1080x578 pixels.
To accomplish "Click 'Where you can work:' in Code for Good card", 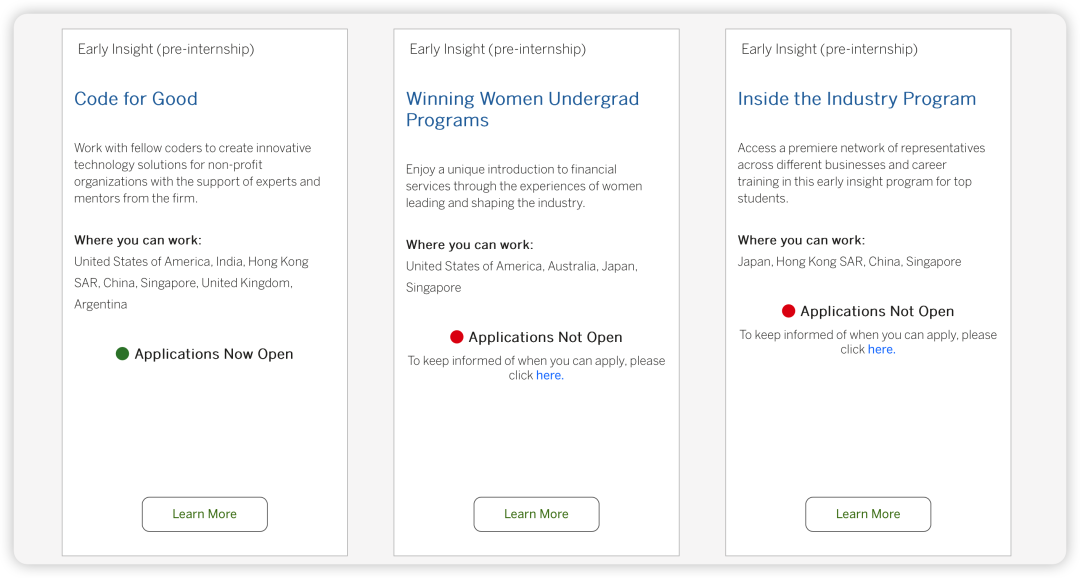I will coord(138,240).
